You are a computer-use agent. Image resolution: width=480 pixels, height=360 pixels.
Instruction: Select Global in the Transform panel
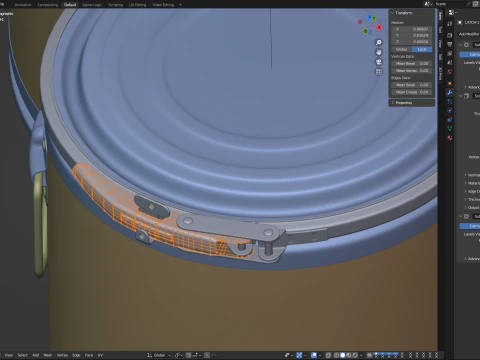point(402,49)
